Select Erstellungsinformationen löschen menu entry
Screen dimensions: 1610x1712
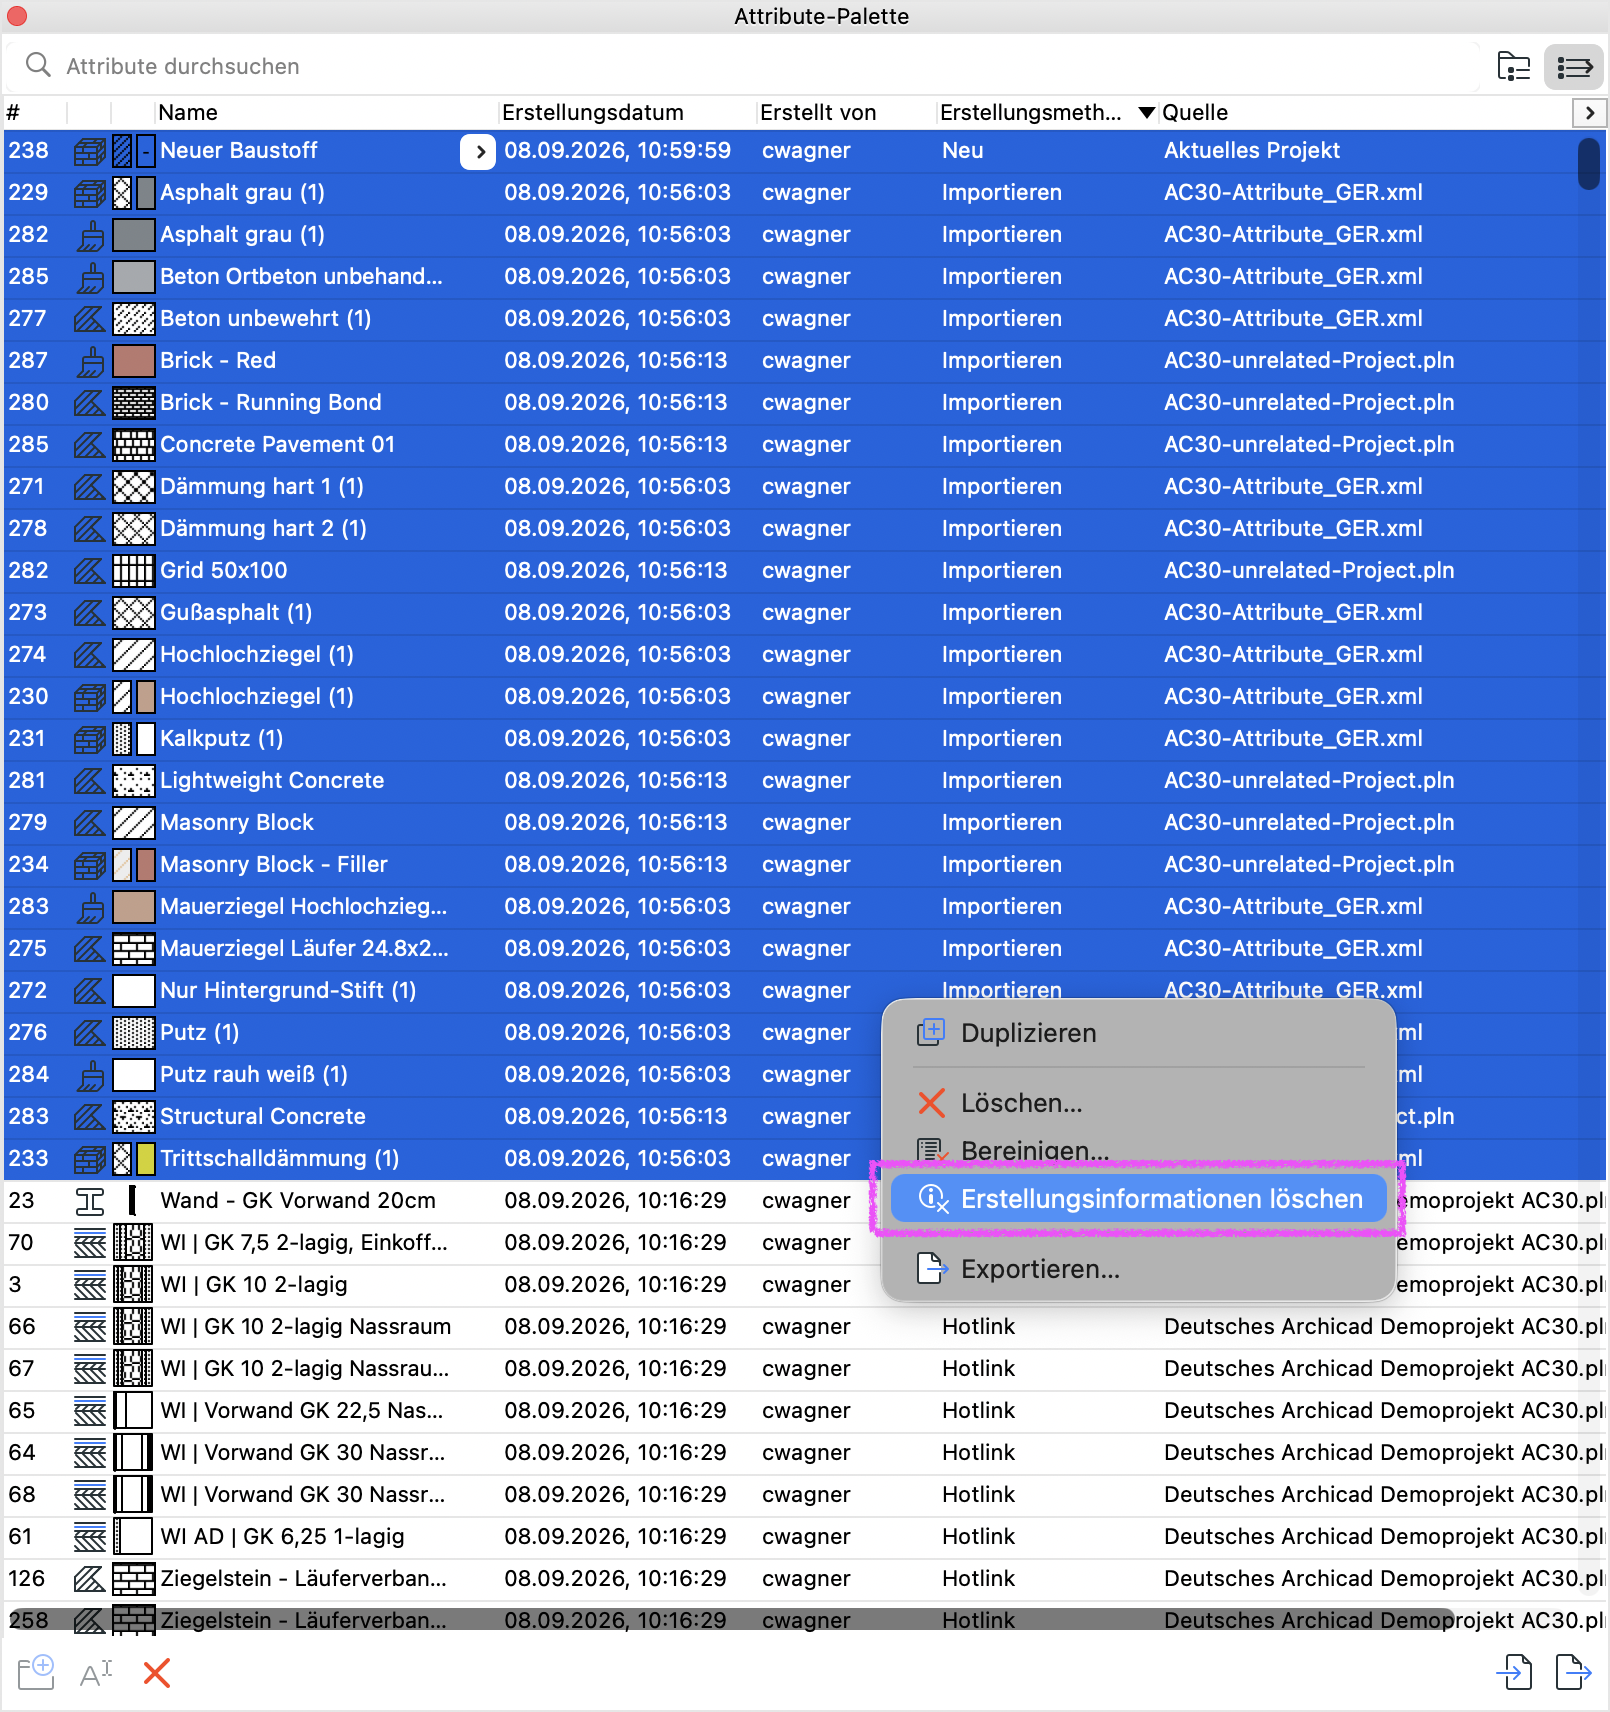point(1138,1199)
